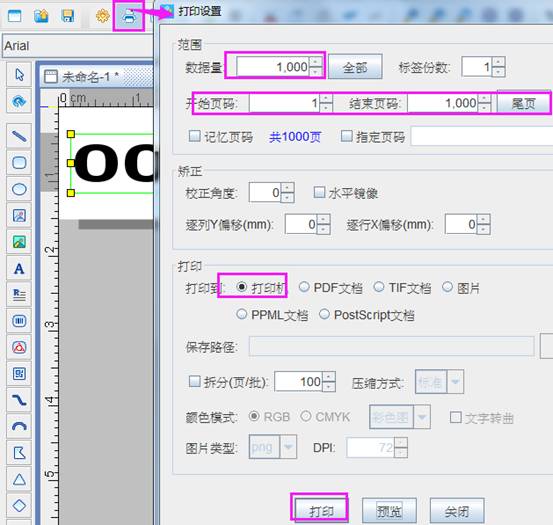This screenshot has width=553, height=525.
Task: Select the barcode tool
Action: coord(19,321)
